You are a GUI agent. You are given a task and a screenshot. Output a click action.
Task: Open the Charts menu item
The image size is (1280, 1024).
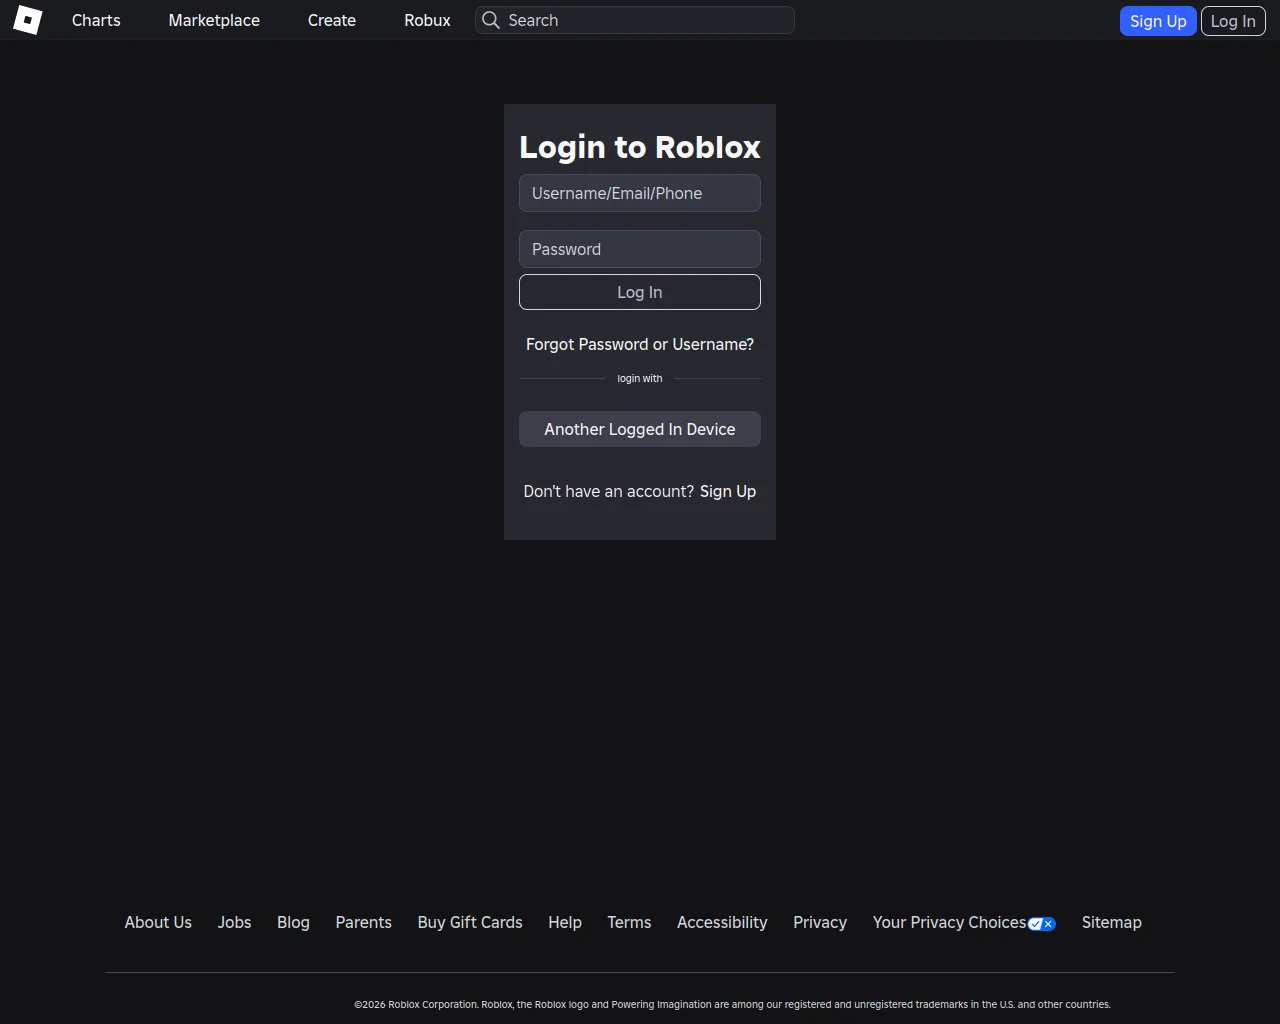(96, 20)
